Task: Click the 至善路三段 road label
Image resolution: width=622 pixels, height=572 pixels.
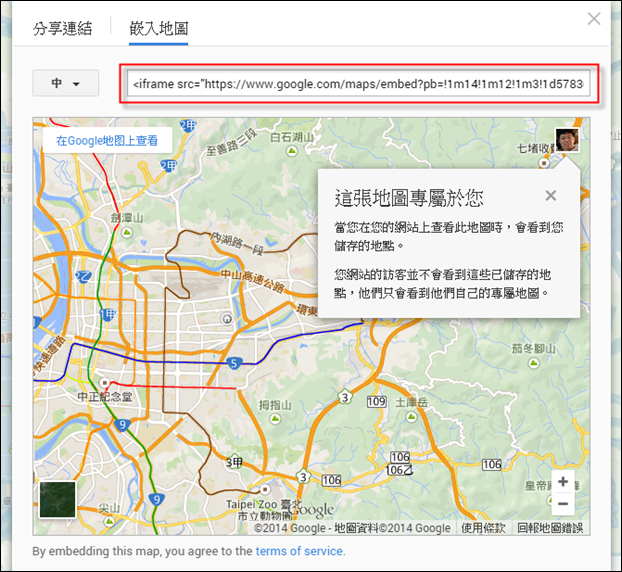Action: tap(232, 142)
